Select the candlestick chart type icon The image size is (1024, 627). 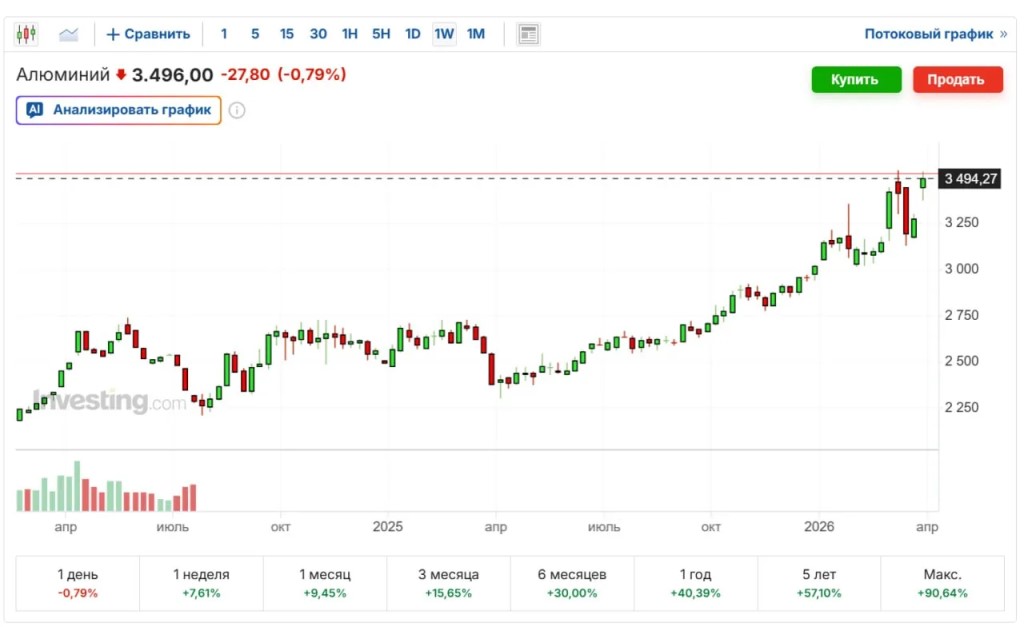[x=26, y=34]
